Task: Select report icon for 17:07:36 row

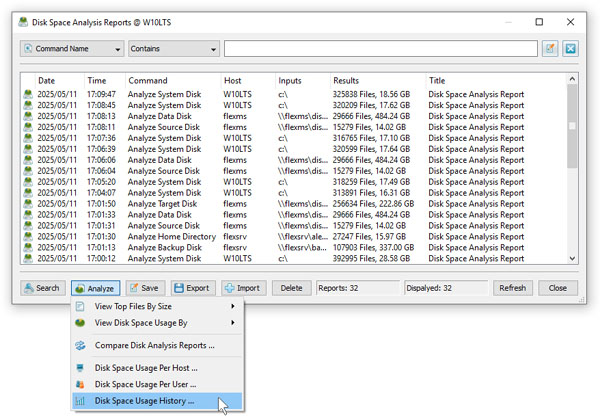Action: [28, 138]
